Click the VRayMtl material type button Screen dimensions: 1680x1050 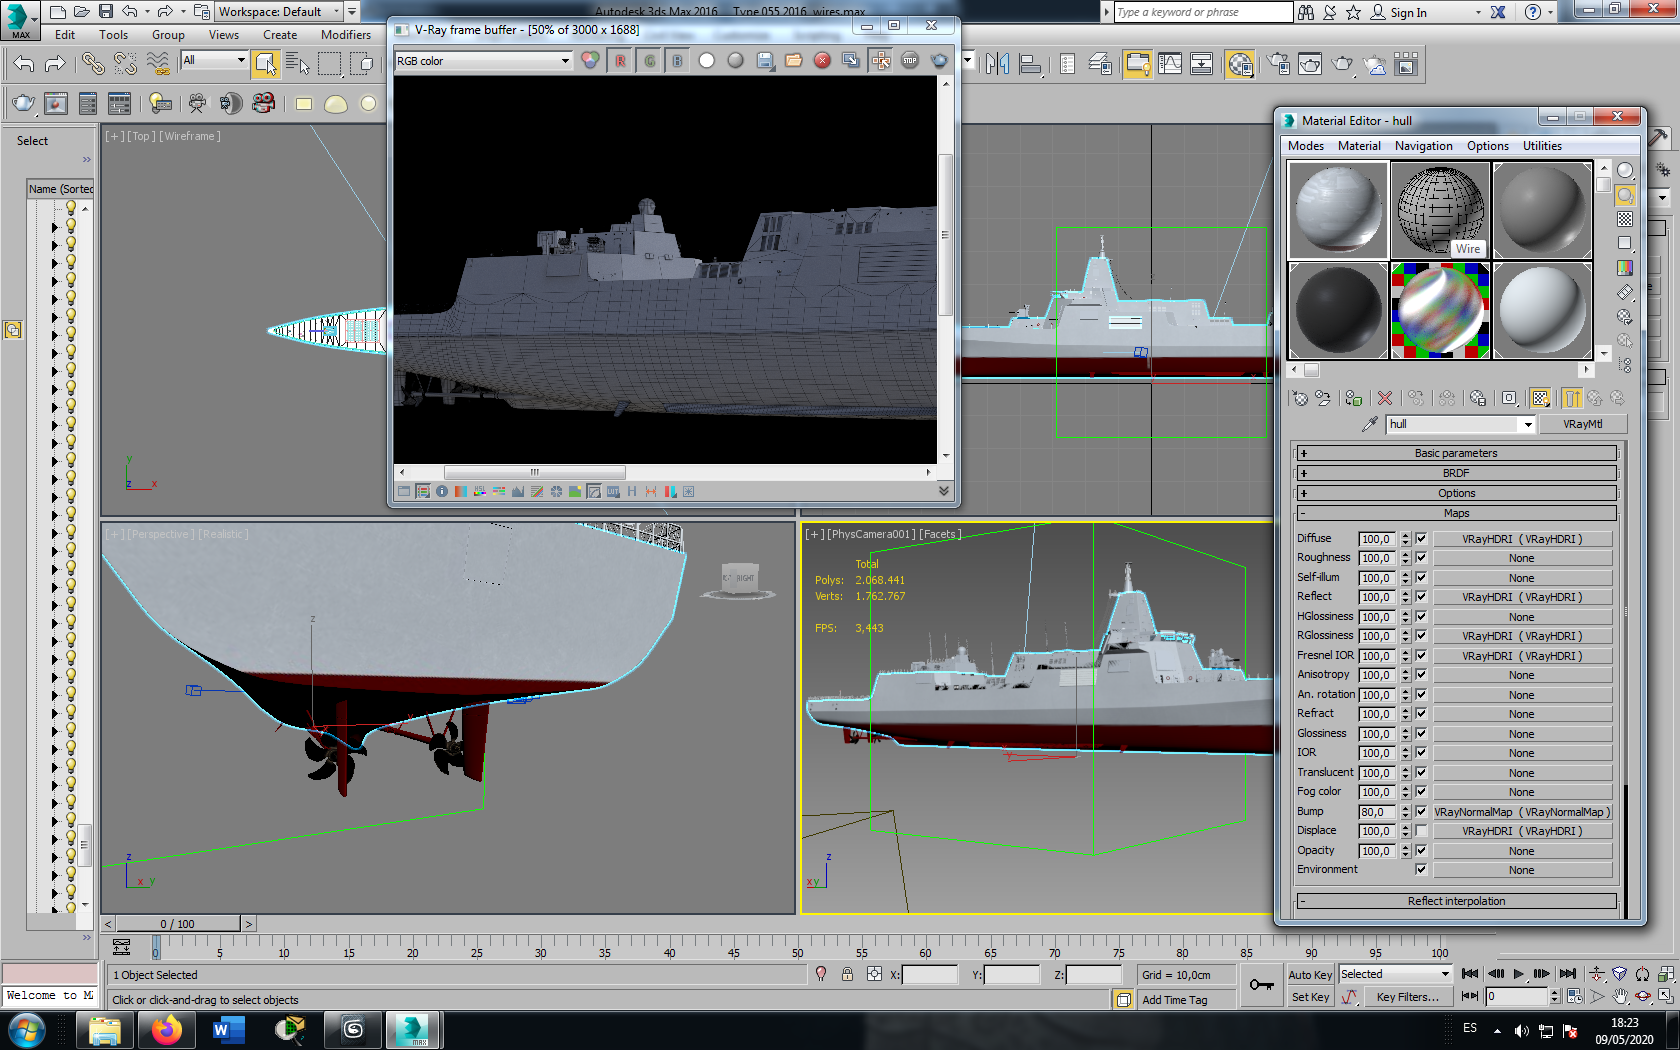click(x=1582, y=425)
